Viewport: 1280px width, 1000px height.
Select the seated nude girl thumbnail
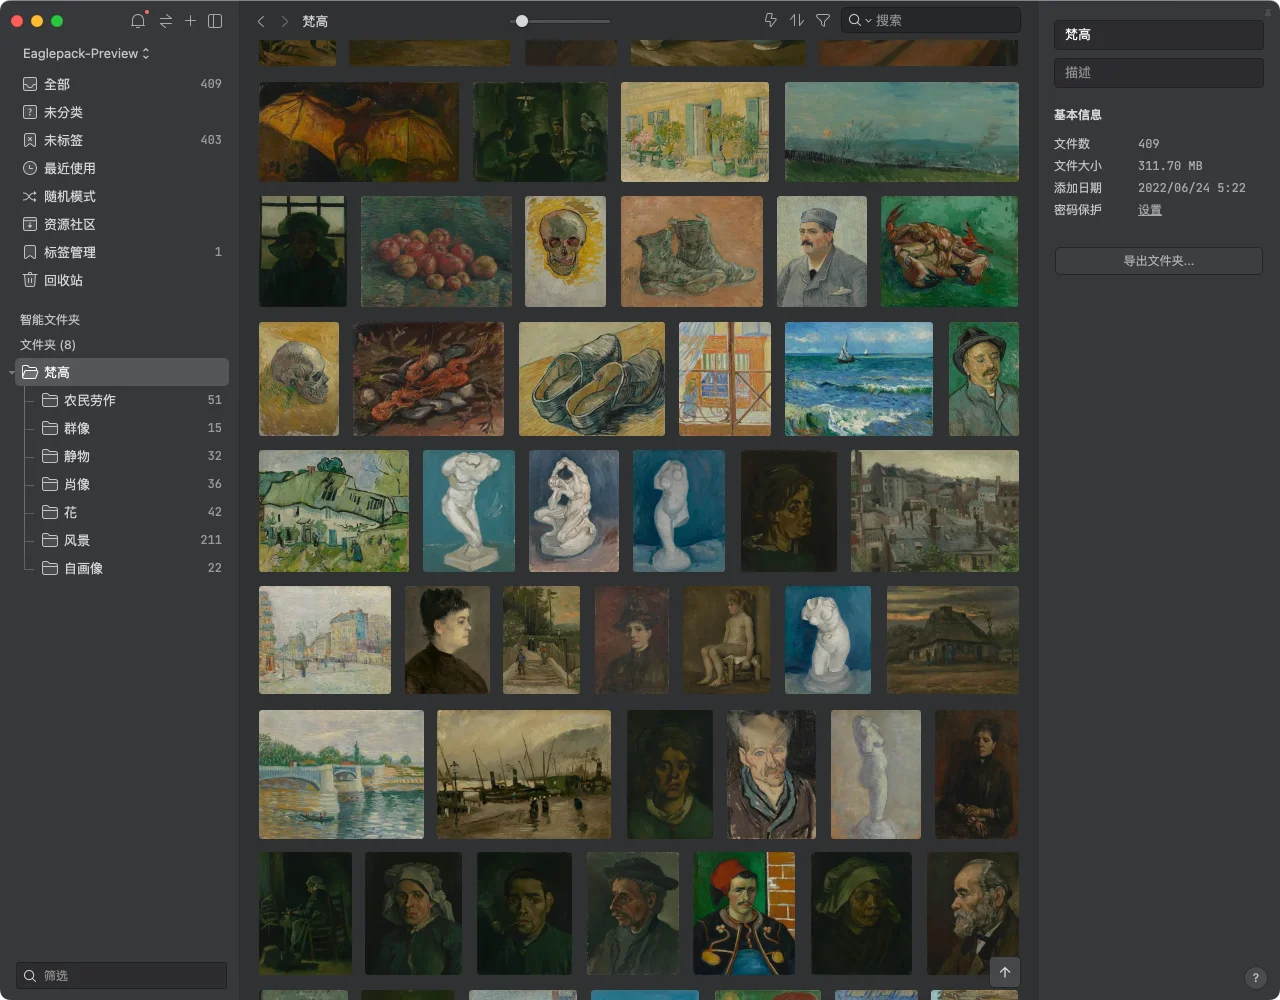(x=727, y=640)
